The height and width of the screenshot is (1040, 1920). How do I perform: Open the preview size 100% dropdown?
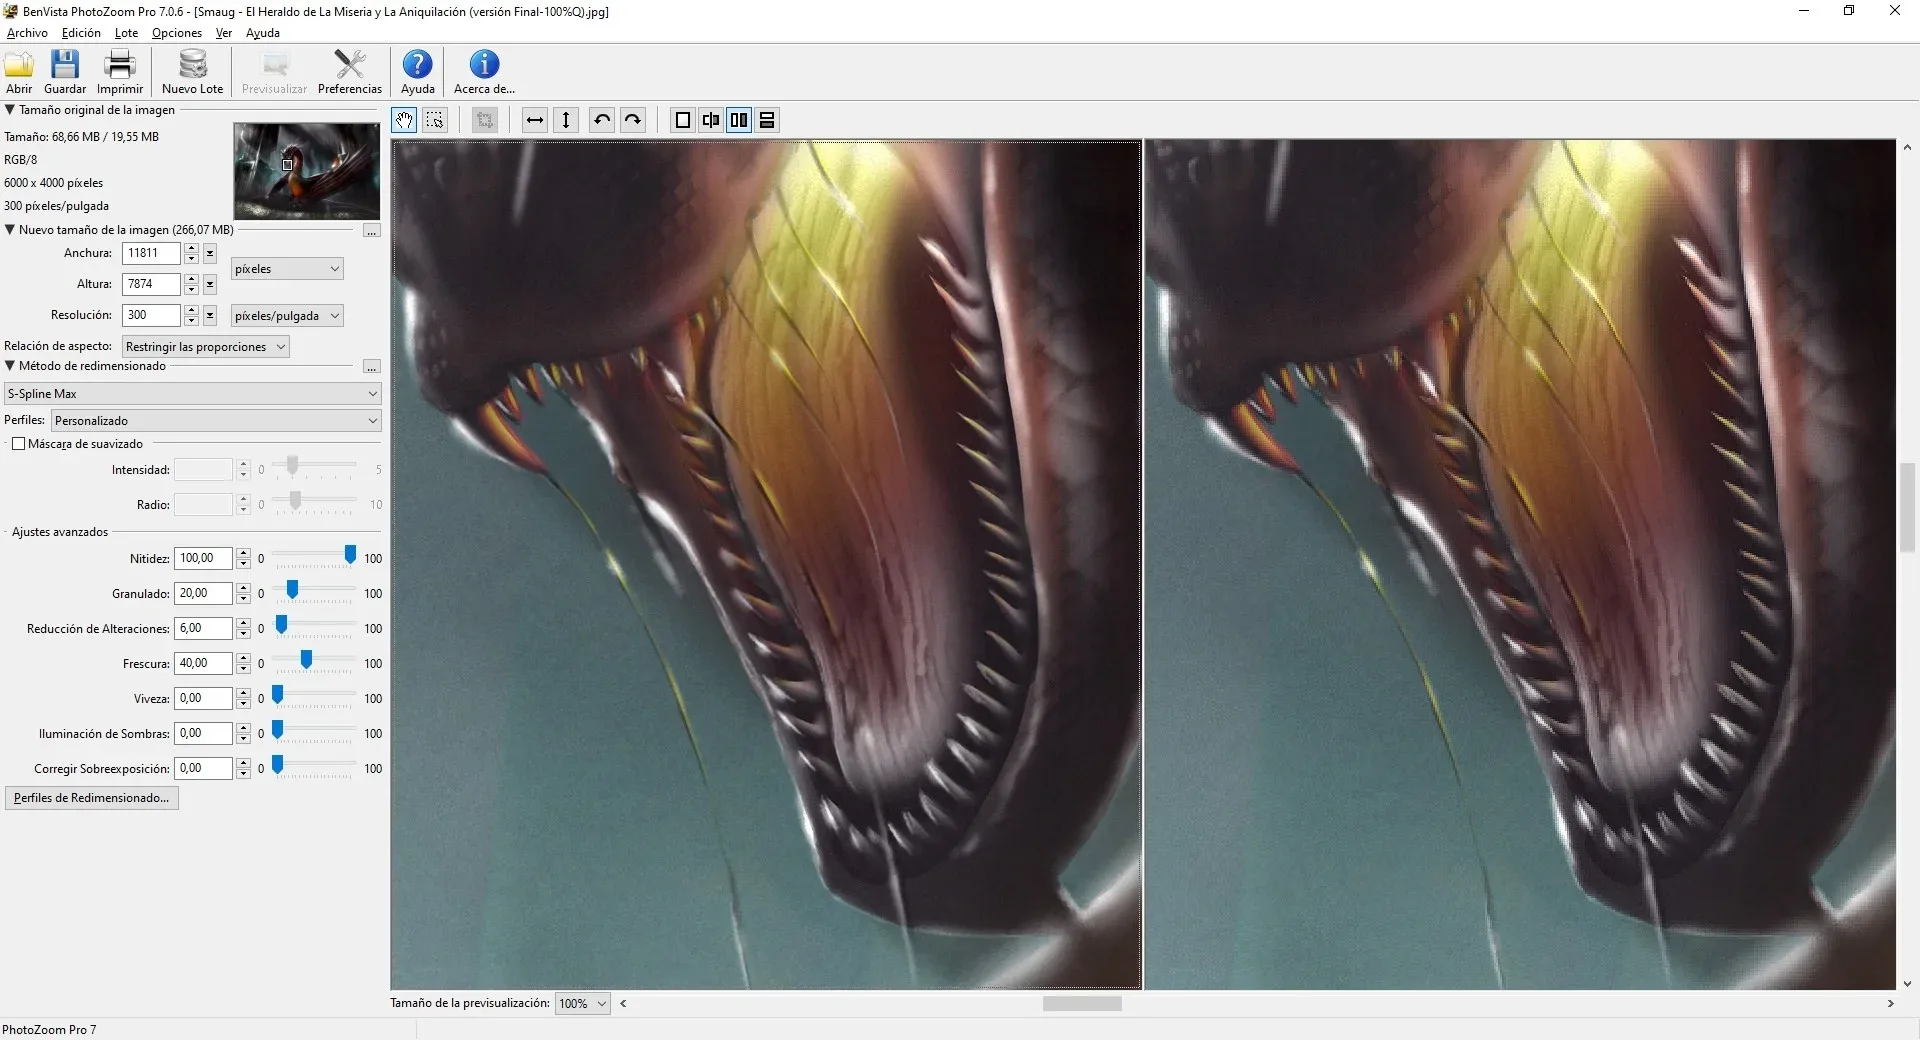pos(583,1004)
